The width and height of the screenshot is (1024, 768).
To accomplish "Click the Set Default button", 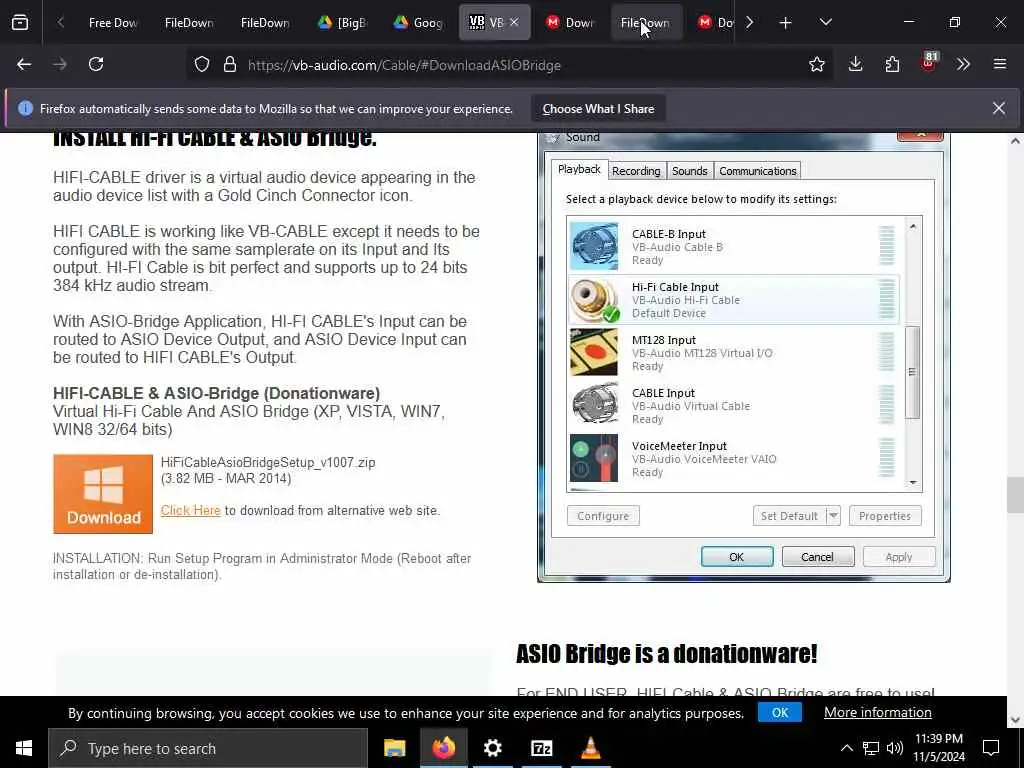I will point(789,516).
